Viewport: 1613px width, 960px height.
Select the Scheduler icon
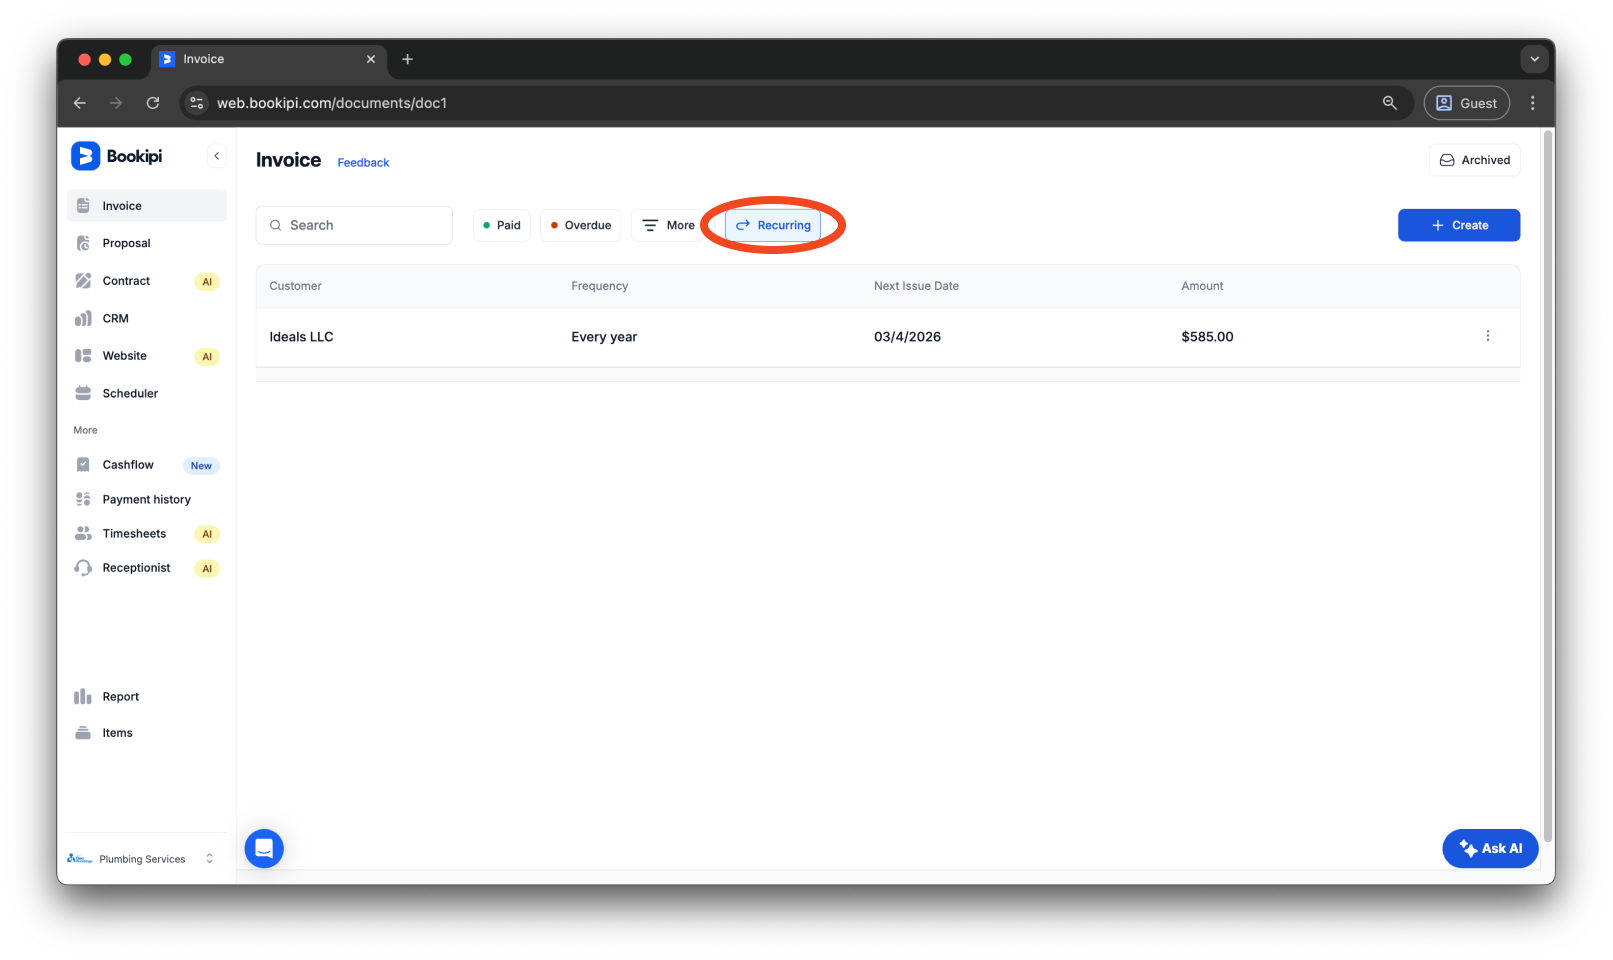[x=84, y=393]
